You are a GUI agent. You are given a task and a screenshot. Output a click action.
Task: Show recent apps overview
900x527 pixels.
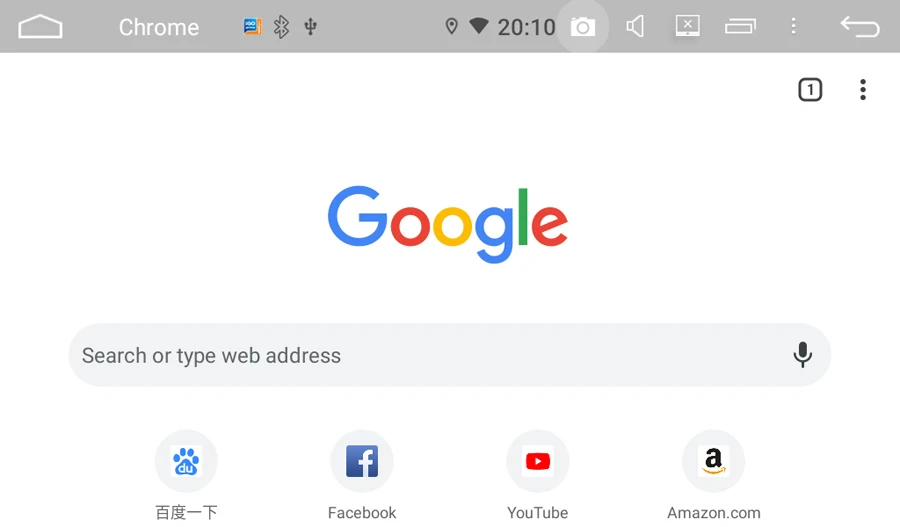[740, 26]
